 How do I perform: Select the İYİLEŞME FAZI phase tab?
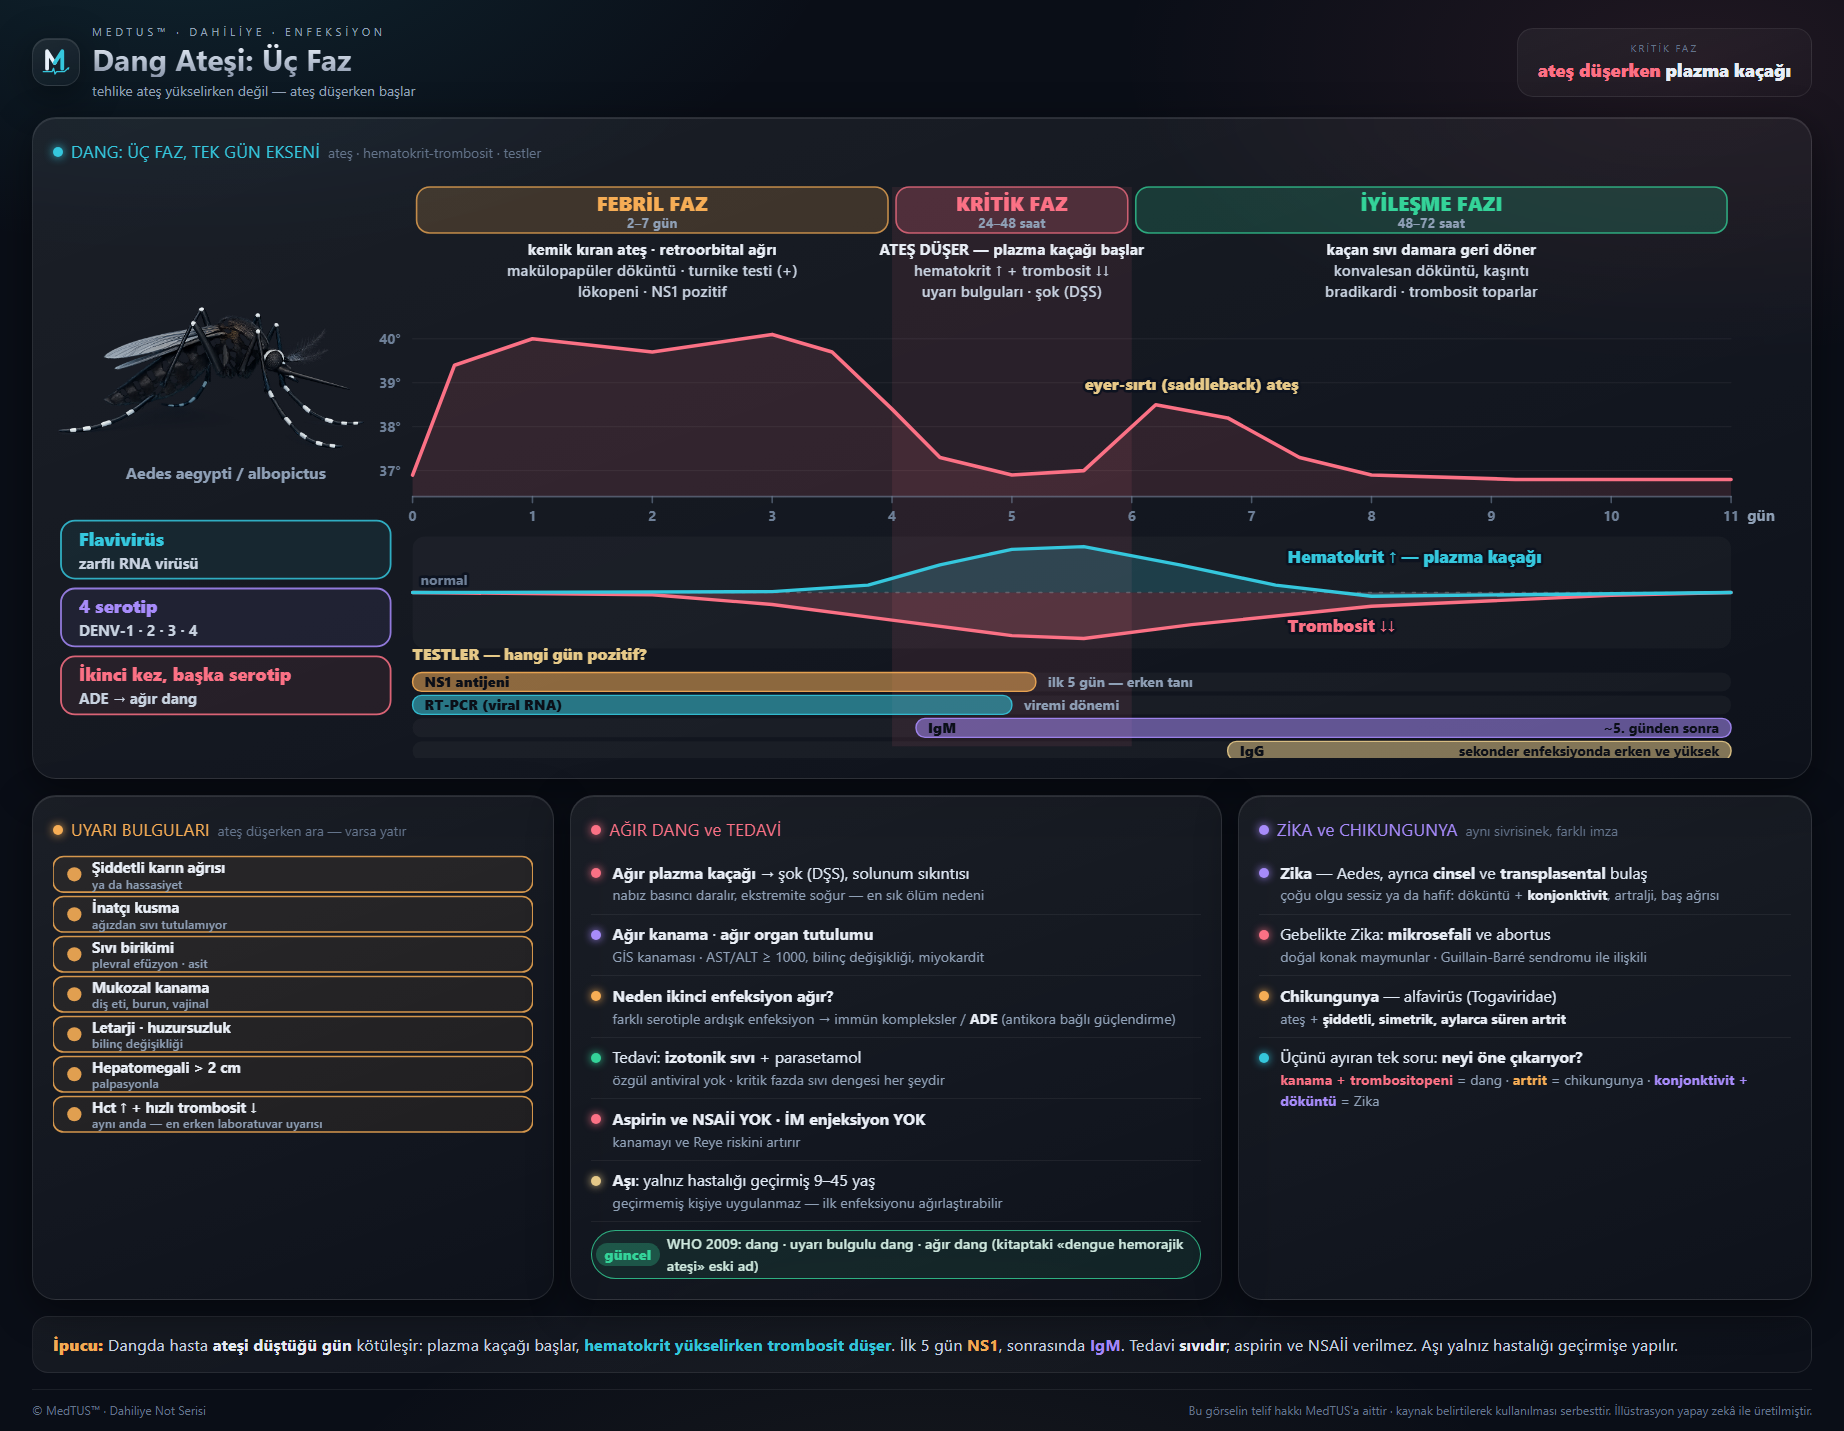point(1431,210)
